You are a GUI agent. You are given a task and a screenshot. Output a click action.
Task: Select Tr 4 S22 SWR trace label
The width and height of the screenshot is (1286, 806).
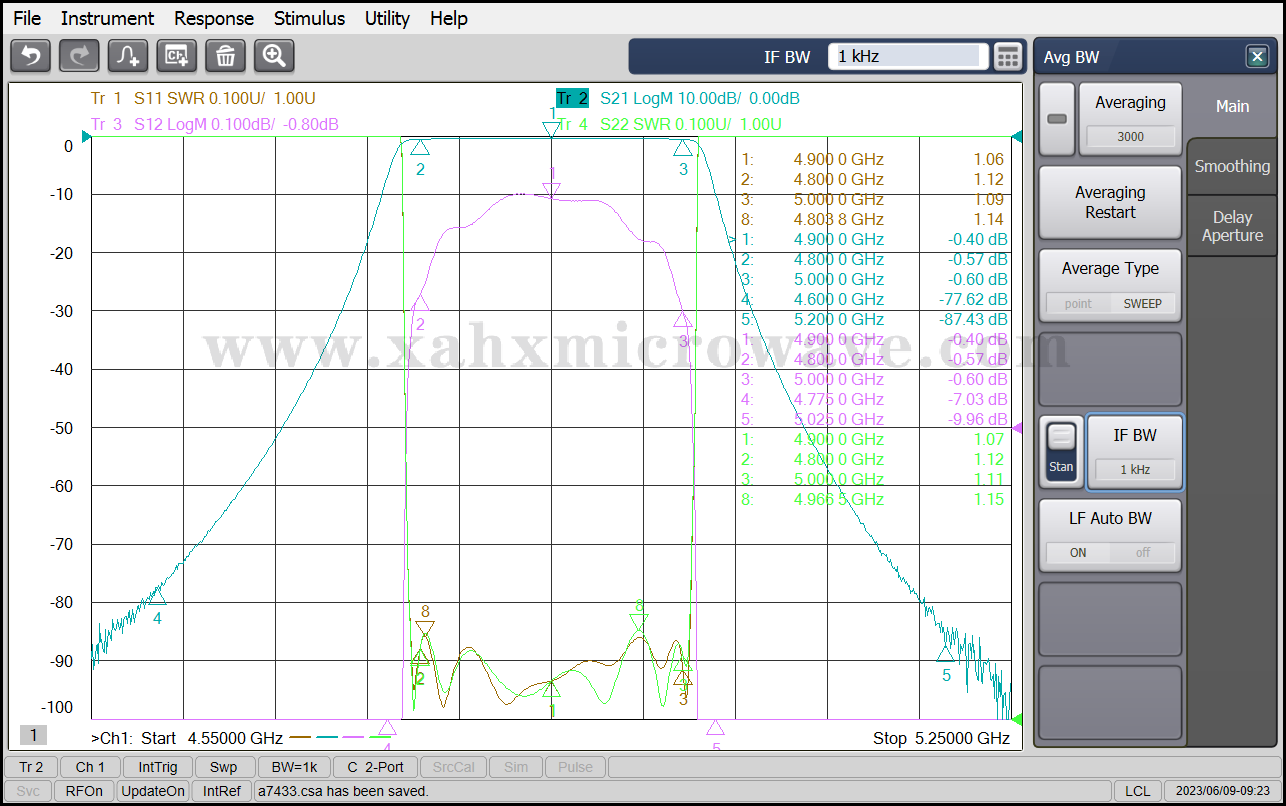668,124
